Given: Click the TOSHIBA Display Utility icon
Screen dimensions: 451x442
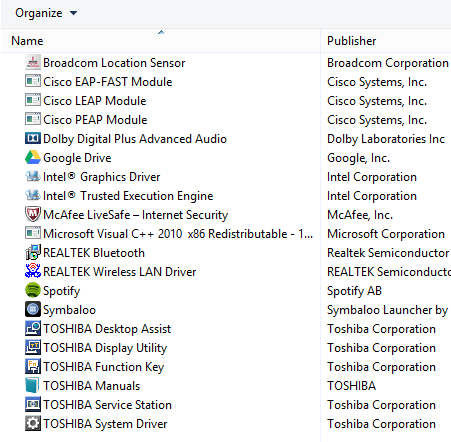Looking at the screenshot, I should click(33, 347).
